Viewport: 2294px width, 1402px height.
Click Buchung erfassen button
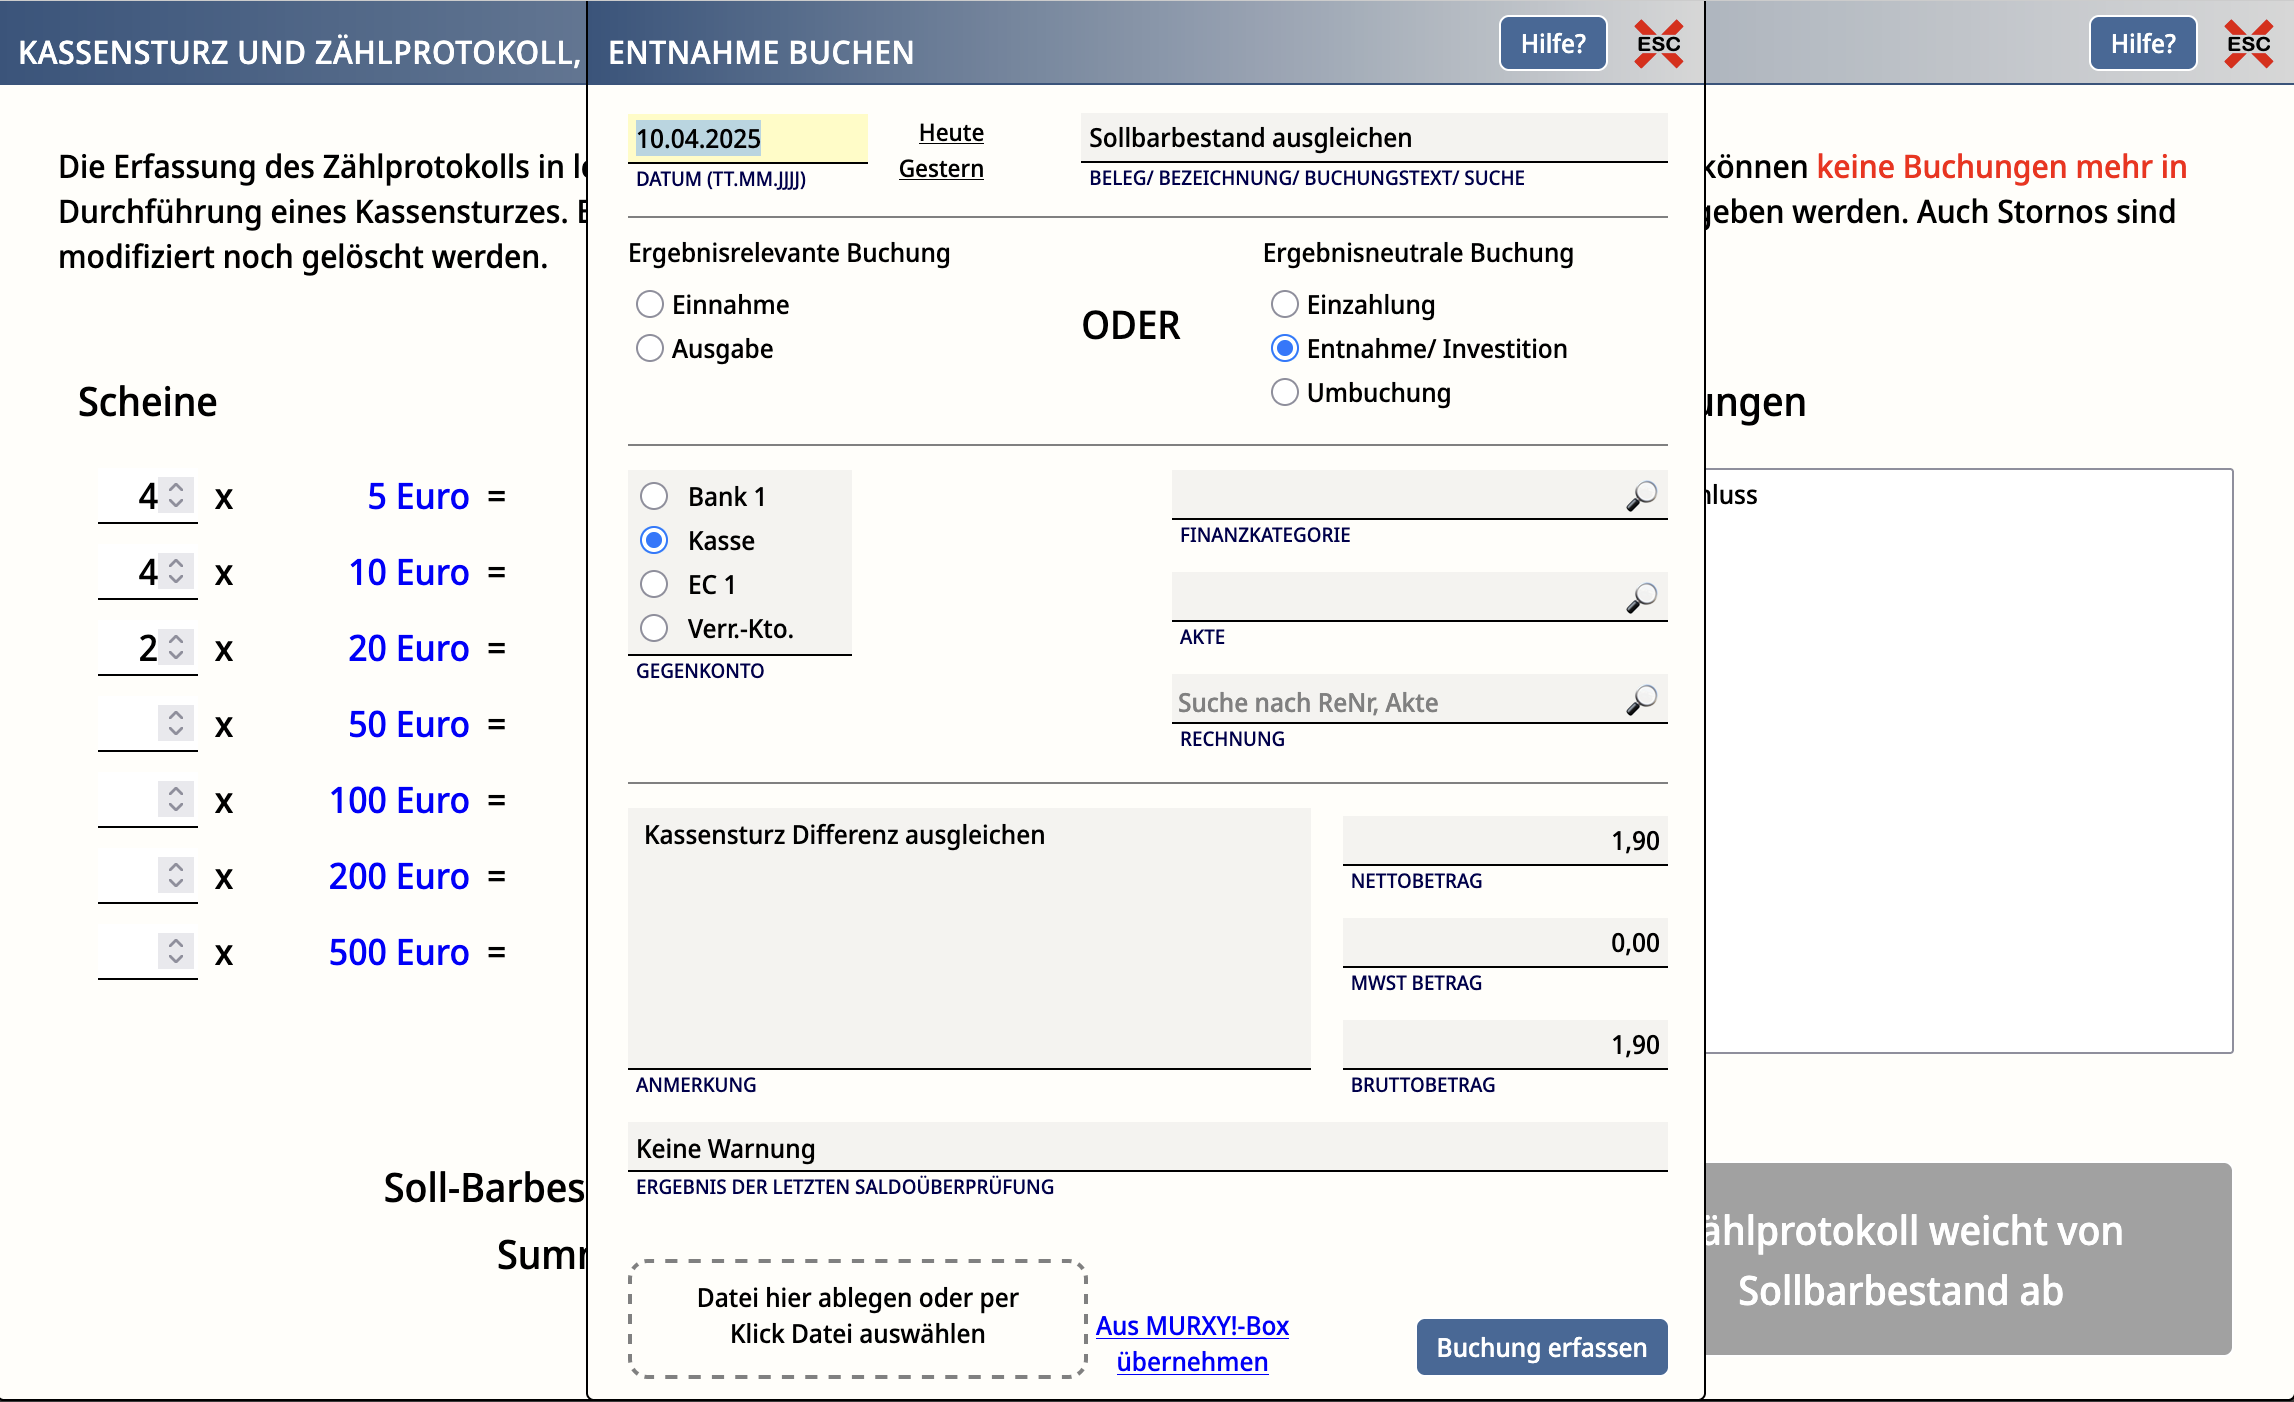click(1542, 1347)
